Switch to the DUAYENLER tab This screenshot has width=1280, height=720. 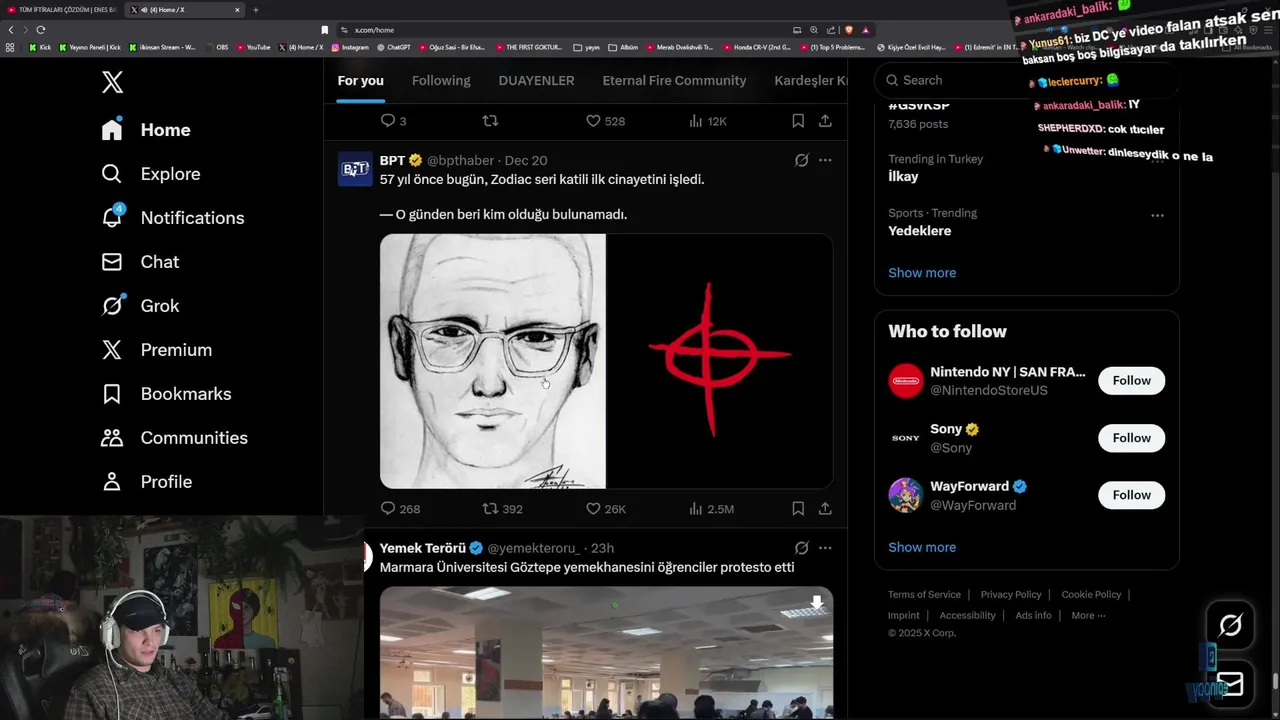[x=536, y=80]
